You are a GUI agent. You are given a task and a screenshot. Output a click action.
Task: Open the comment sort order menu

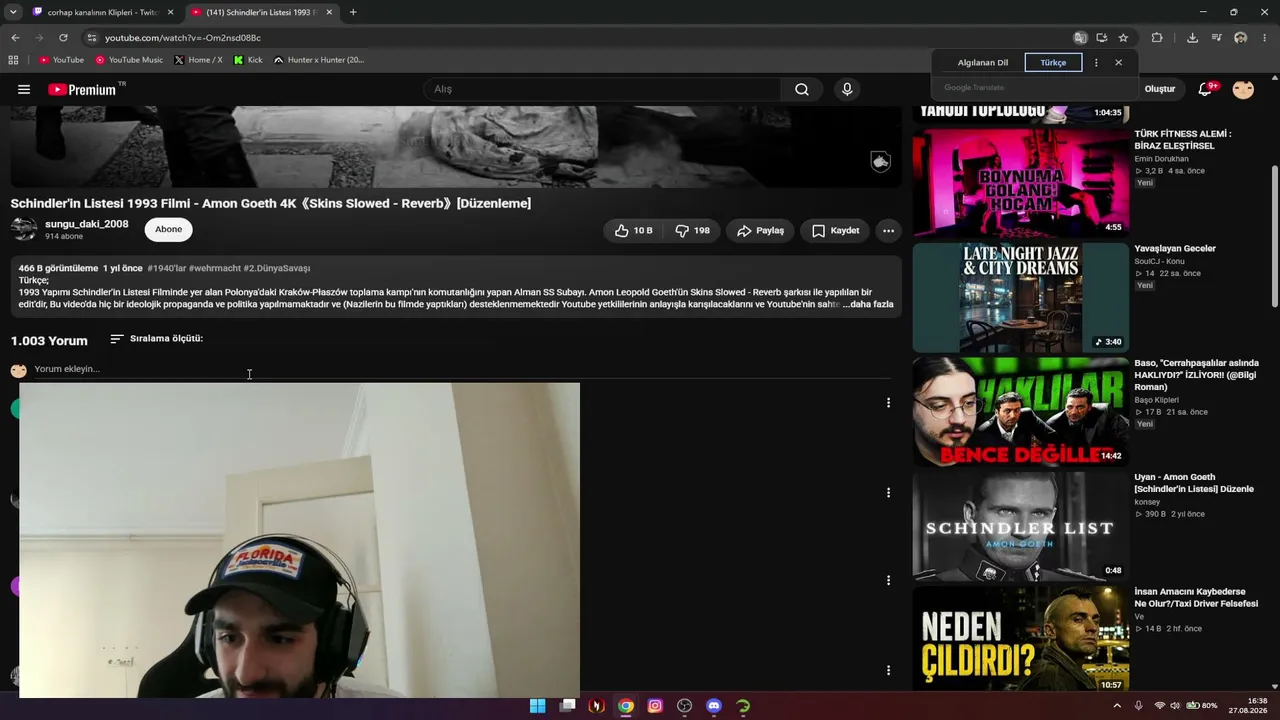pyautogui.click(x=156, y=339)
